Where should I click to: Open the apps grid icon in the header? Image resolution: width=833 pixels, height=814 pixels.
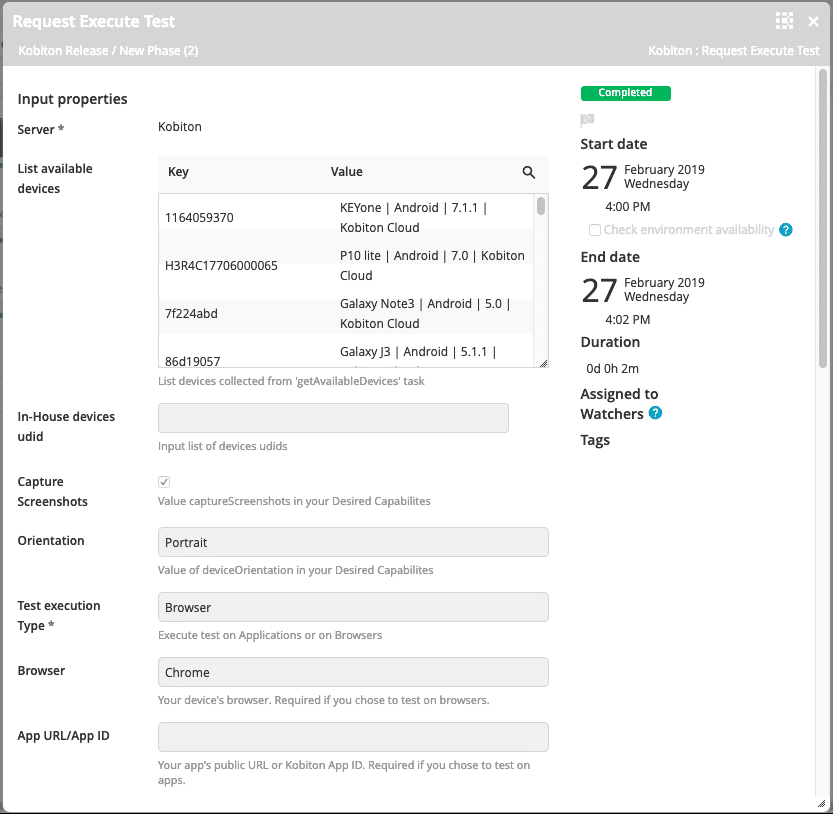coord(786,20)
